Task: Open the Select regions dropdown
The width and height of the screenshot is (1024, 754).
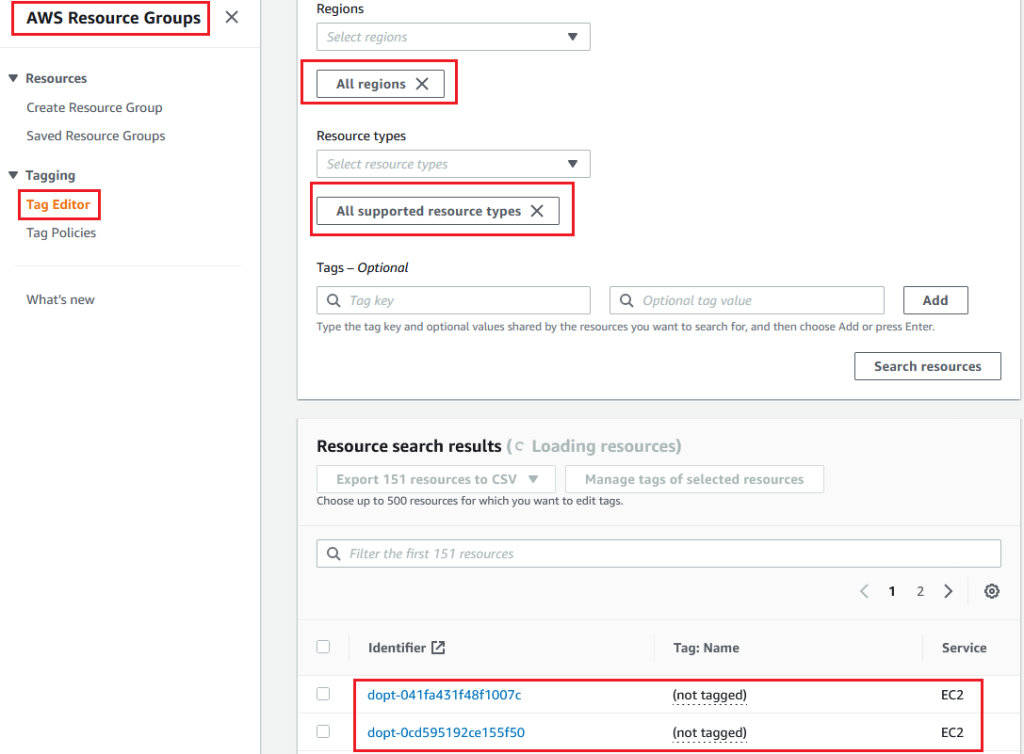Action: [x=453, y=37]
